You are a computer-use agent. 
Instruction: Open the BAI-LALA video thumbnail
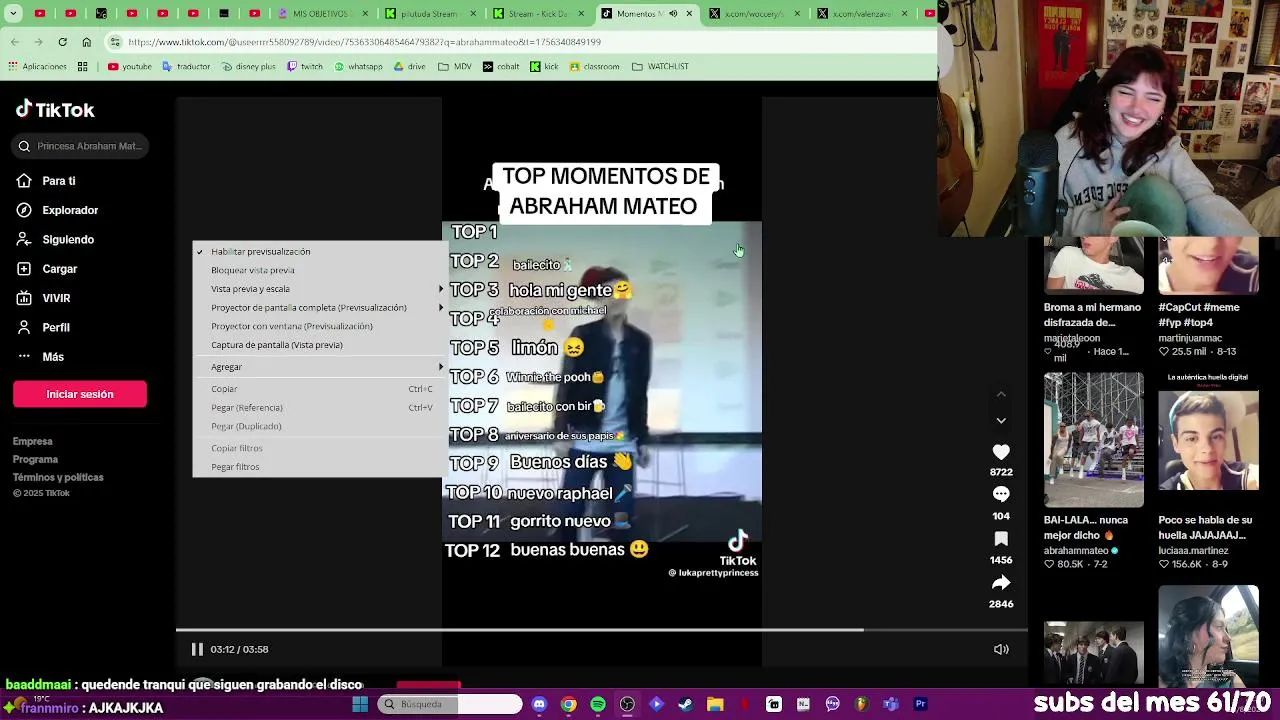click(1093, 440)
